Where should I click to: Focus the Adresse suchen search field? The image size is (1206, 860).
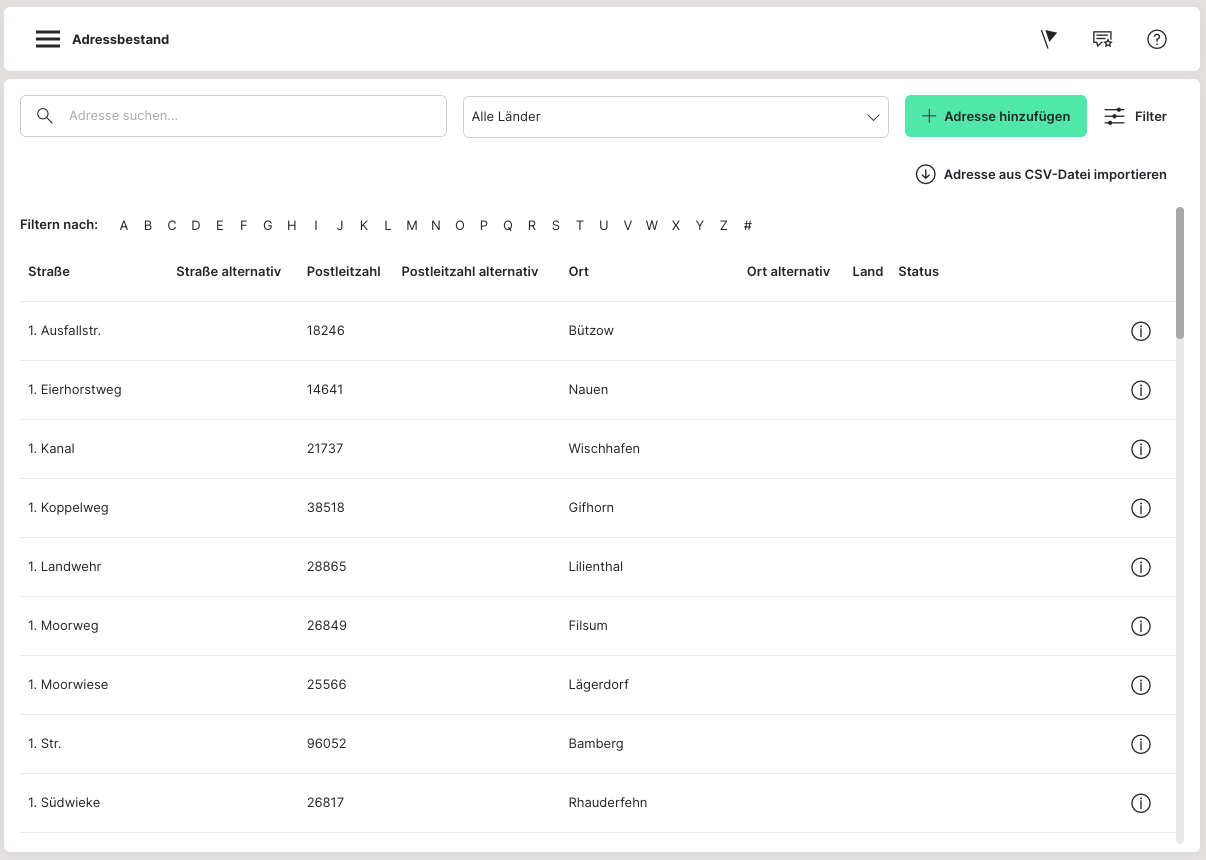pyautogui.click(x=250, y=116)
